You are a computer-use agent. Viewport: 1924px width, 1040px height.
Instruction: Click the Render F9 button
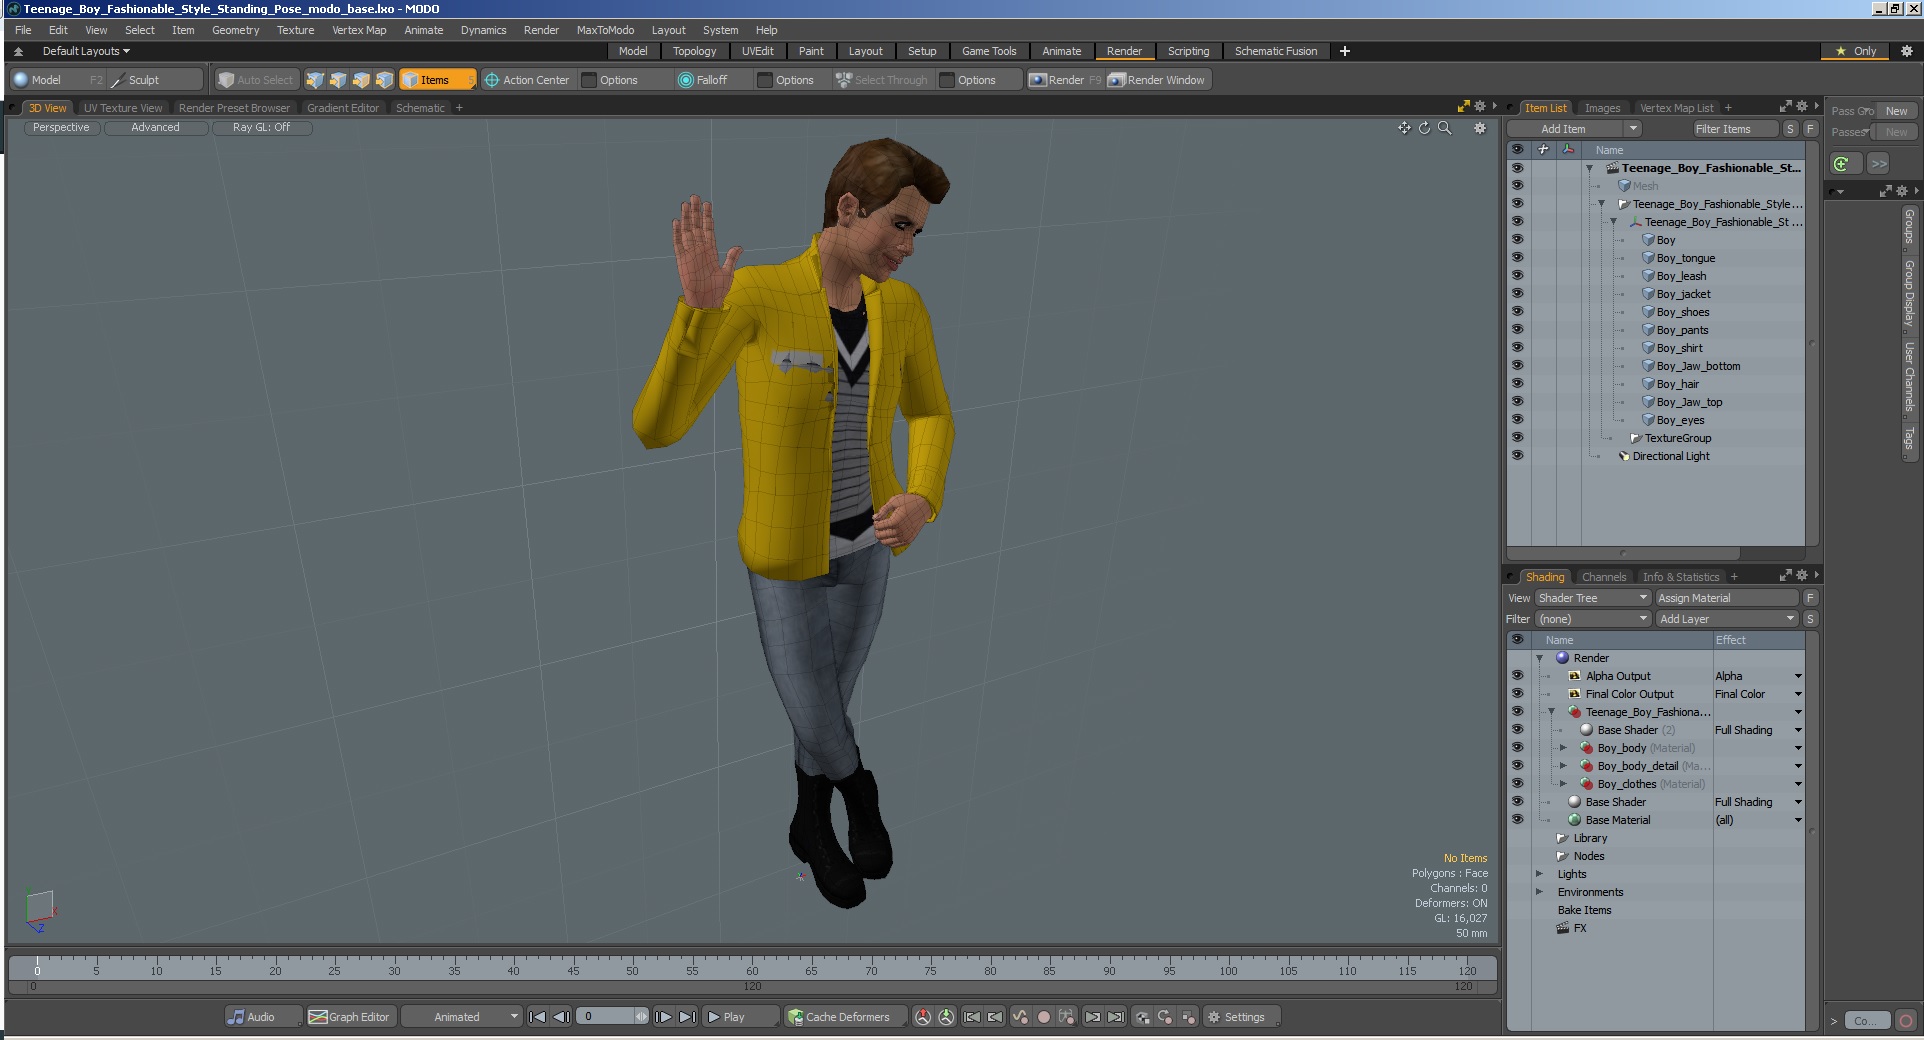tap(1066, 80)
